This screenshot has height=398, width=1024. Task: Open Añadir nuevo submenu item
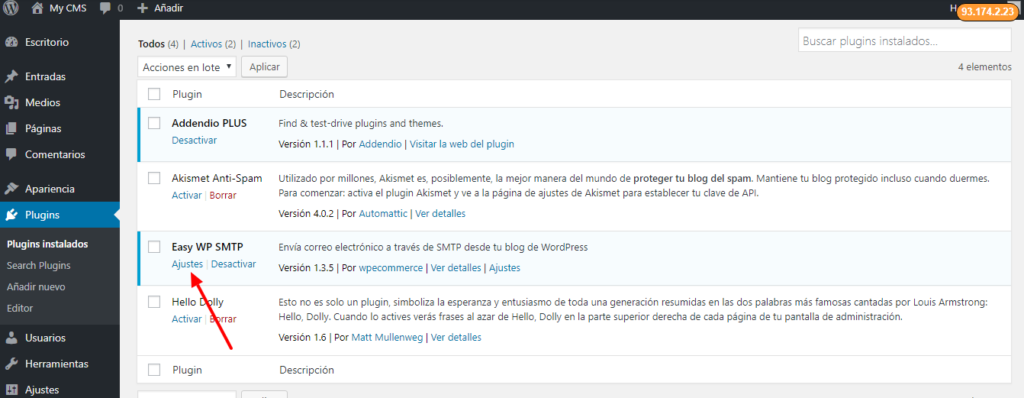pos(36,287)
